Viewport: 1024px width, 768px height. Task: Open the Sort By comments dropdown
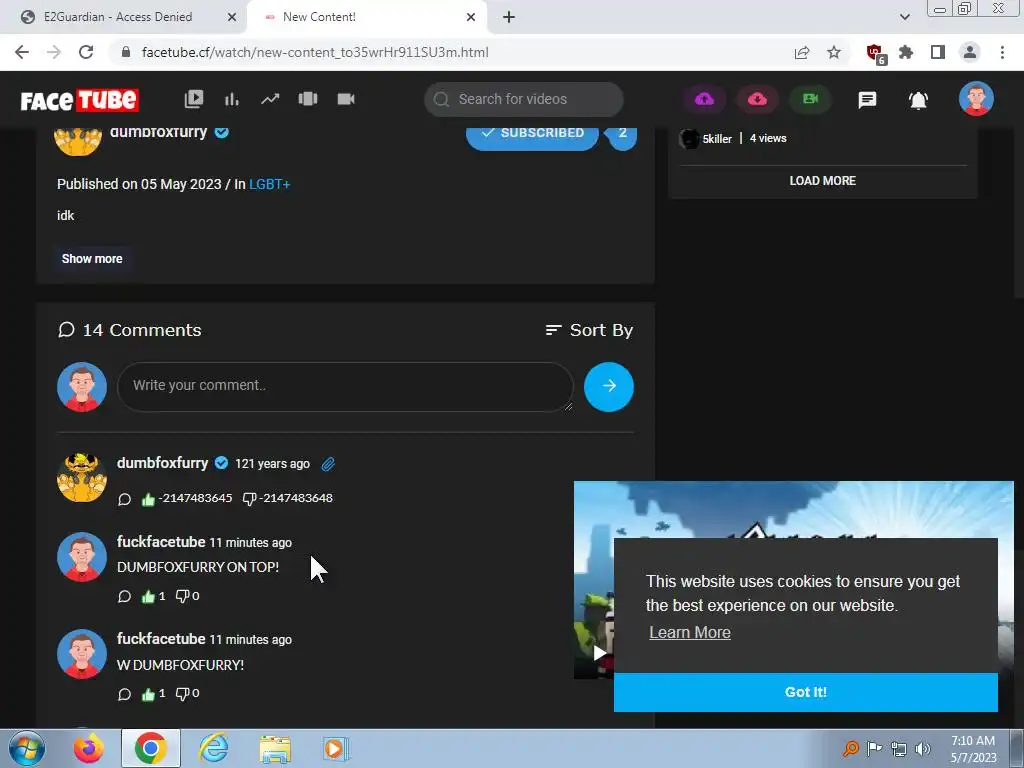pyautogui.click(x=589, y=330)
